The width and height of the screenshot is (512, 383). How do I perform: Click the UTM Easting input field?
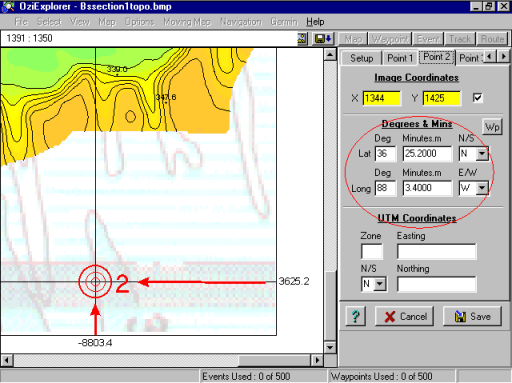point(437,252)
